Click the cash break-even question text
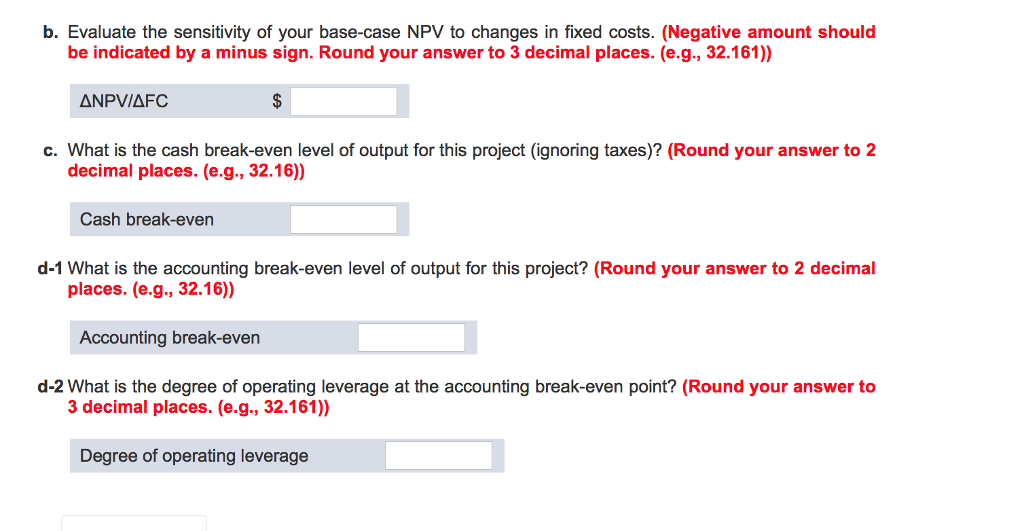 click(x=365, y=150)
